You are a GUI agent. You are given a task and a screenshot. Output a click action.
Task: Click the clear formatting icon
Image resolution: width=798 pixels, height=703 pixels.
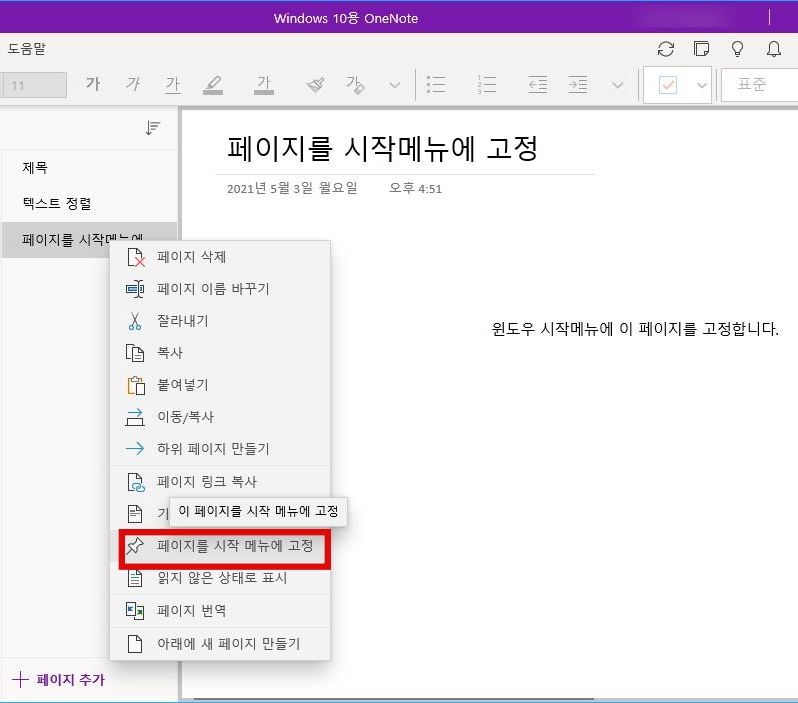pos(355,85)
